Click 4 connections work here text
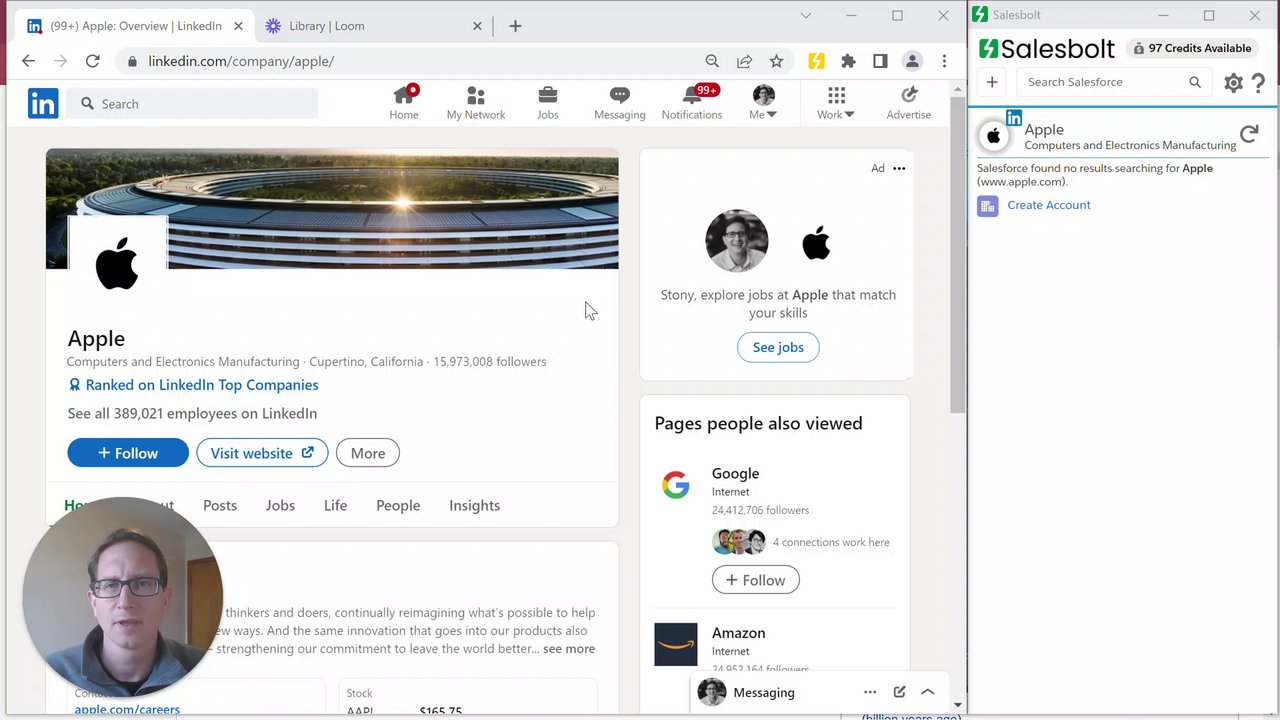This screenshot has width=1280, height=720. pos(831,542)
